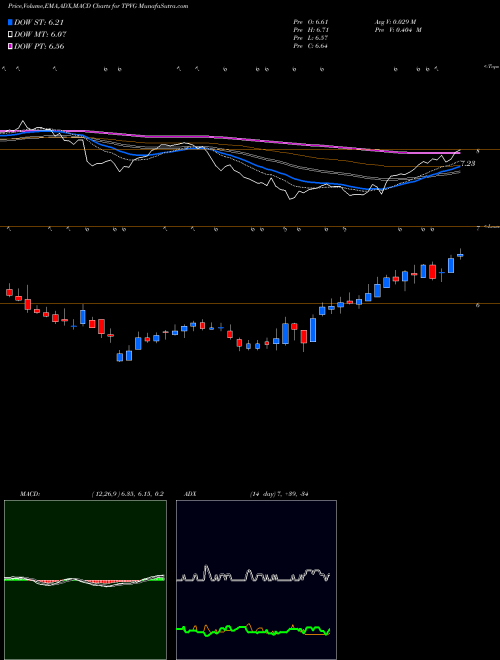Click the 'Pre V: 0.404 M' value
Screen dimensions: 500x660
[x=398, y=30]
